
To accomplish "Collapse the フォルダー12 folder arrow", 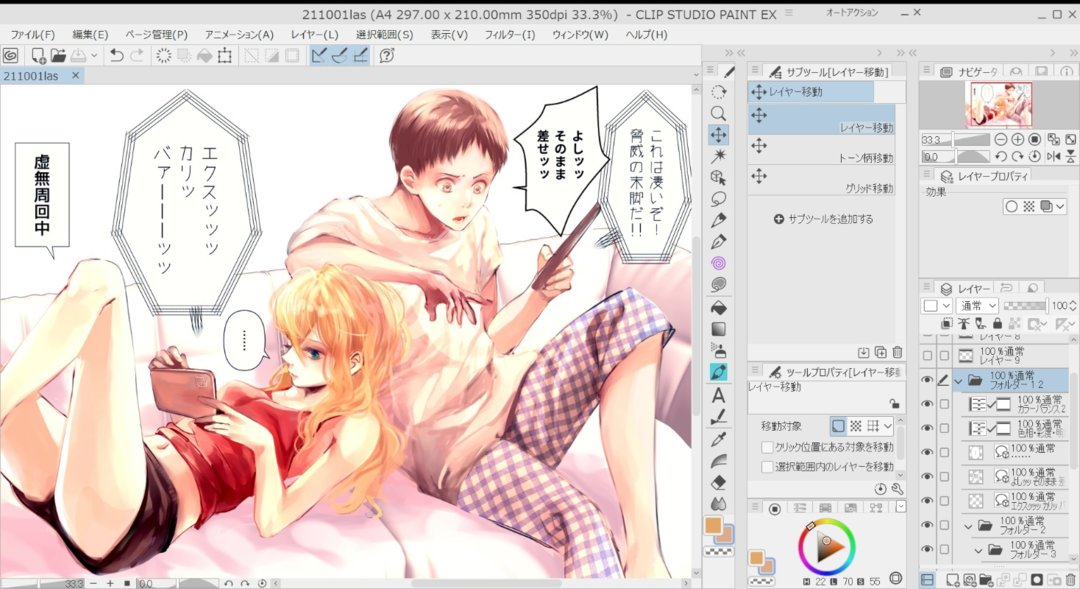I will tap(958, 380).
